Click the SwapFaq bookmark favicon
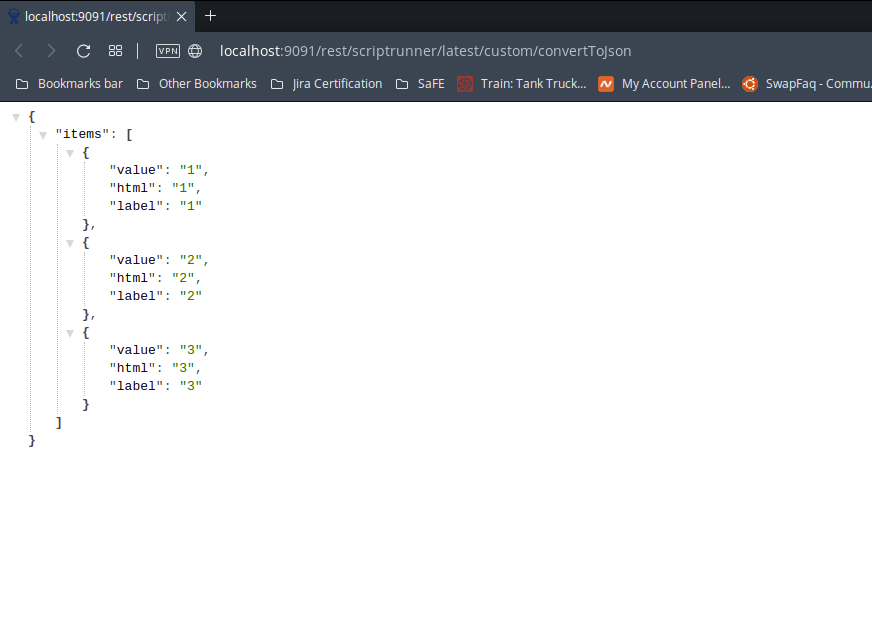872x632 pixels. (749, 83)
